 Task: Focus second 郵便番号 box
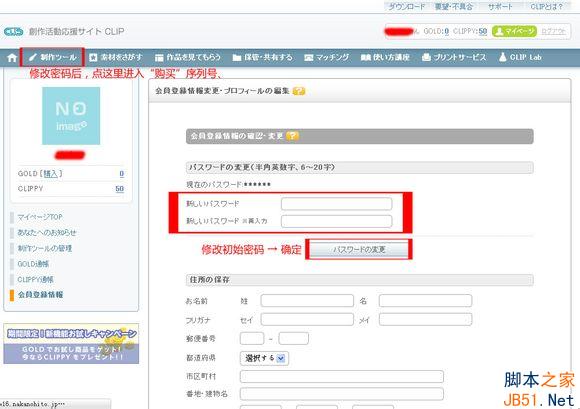coord(294,338)
